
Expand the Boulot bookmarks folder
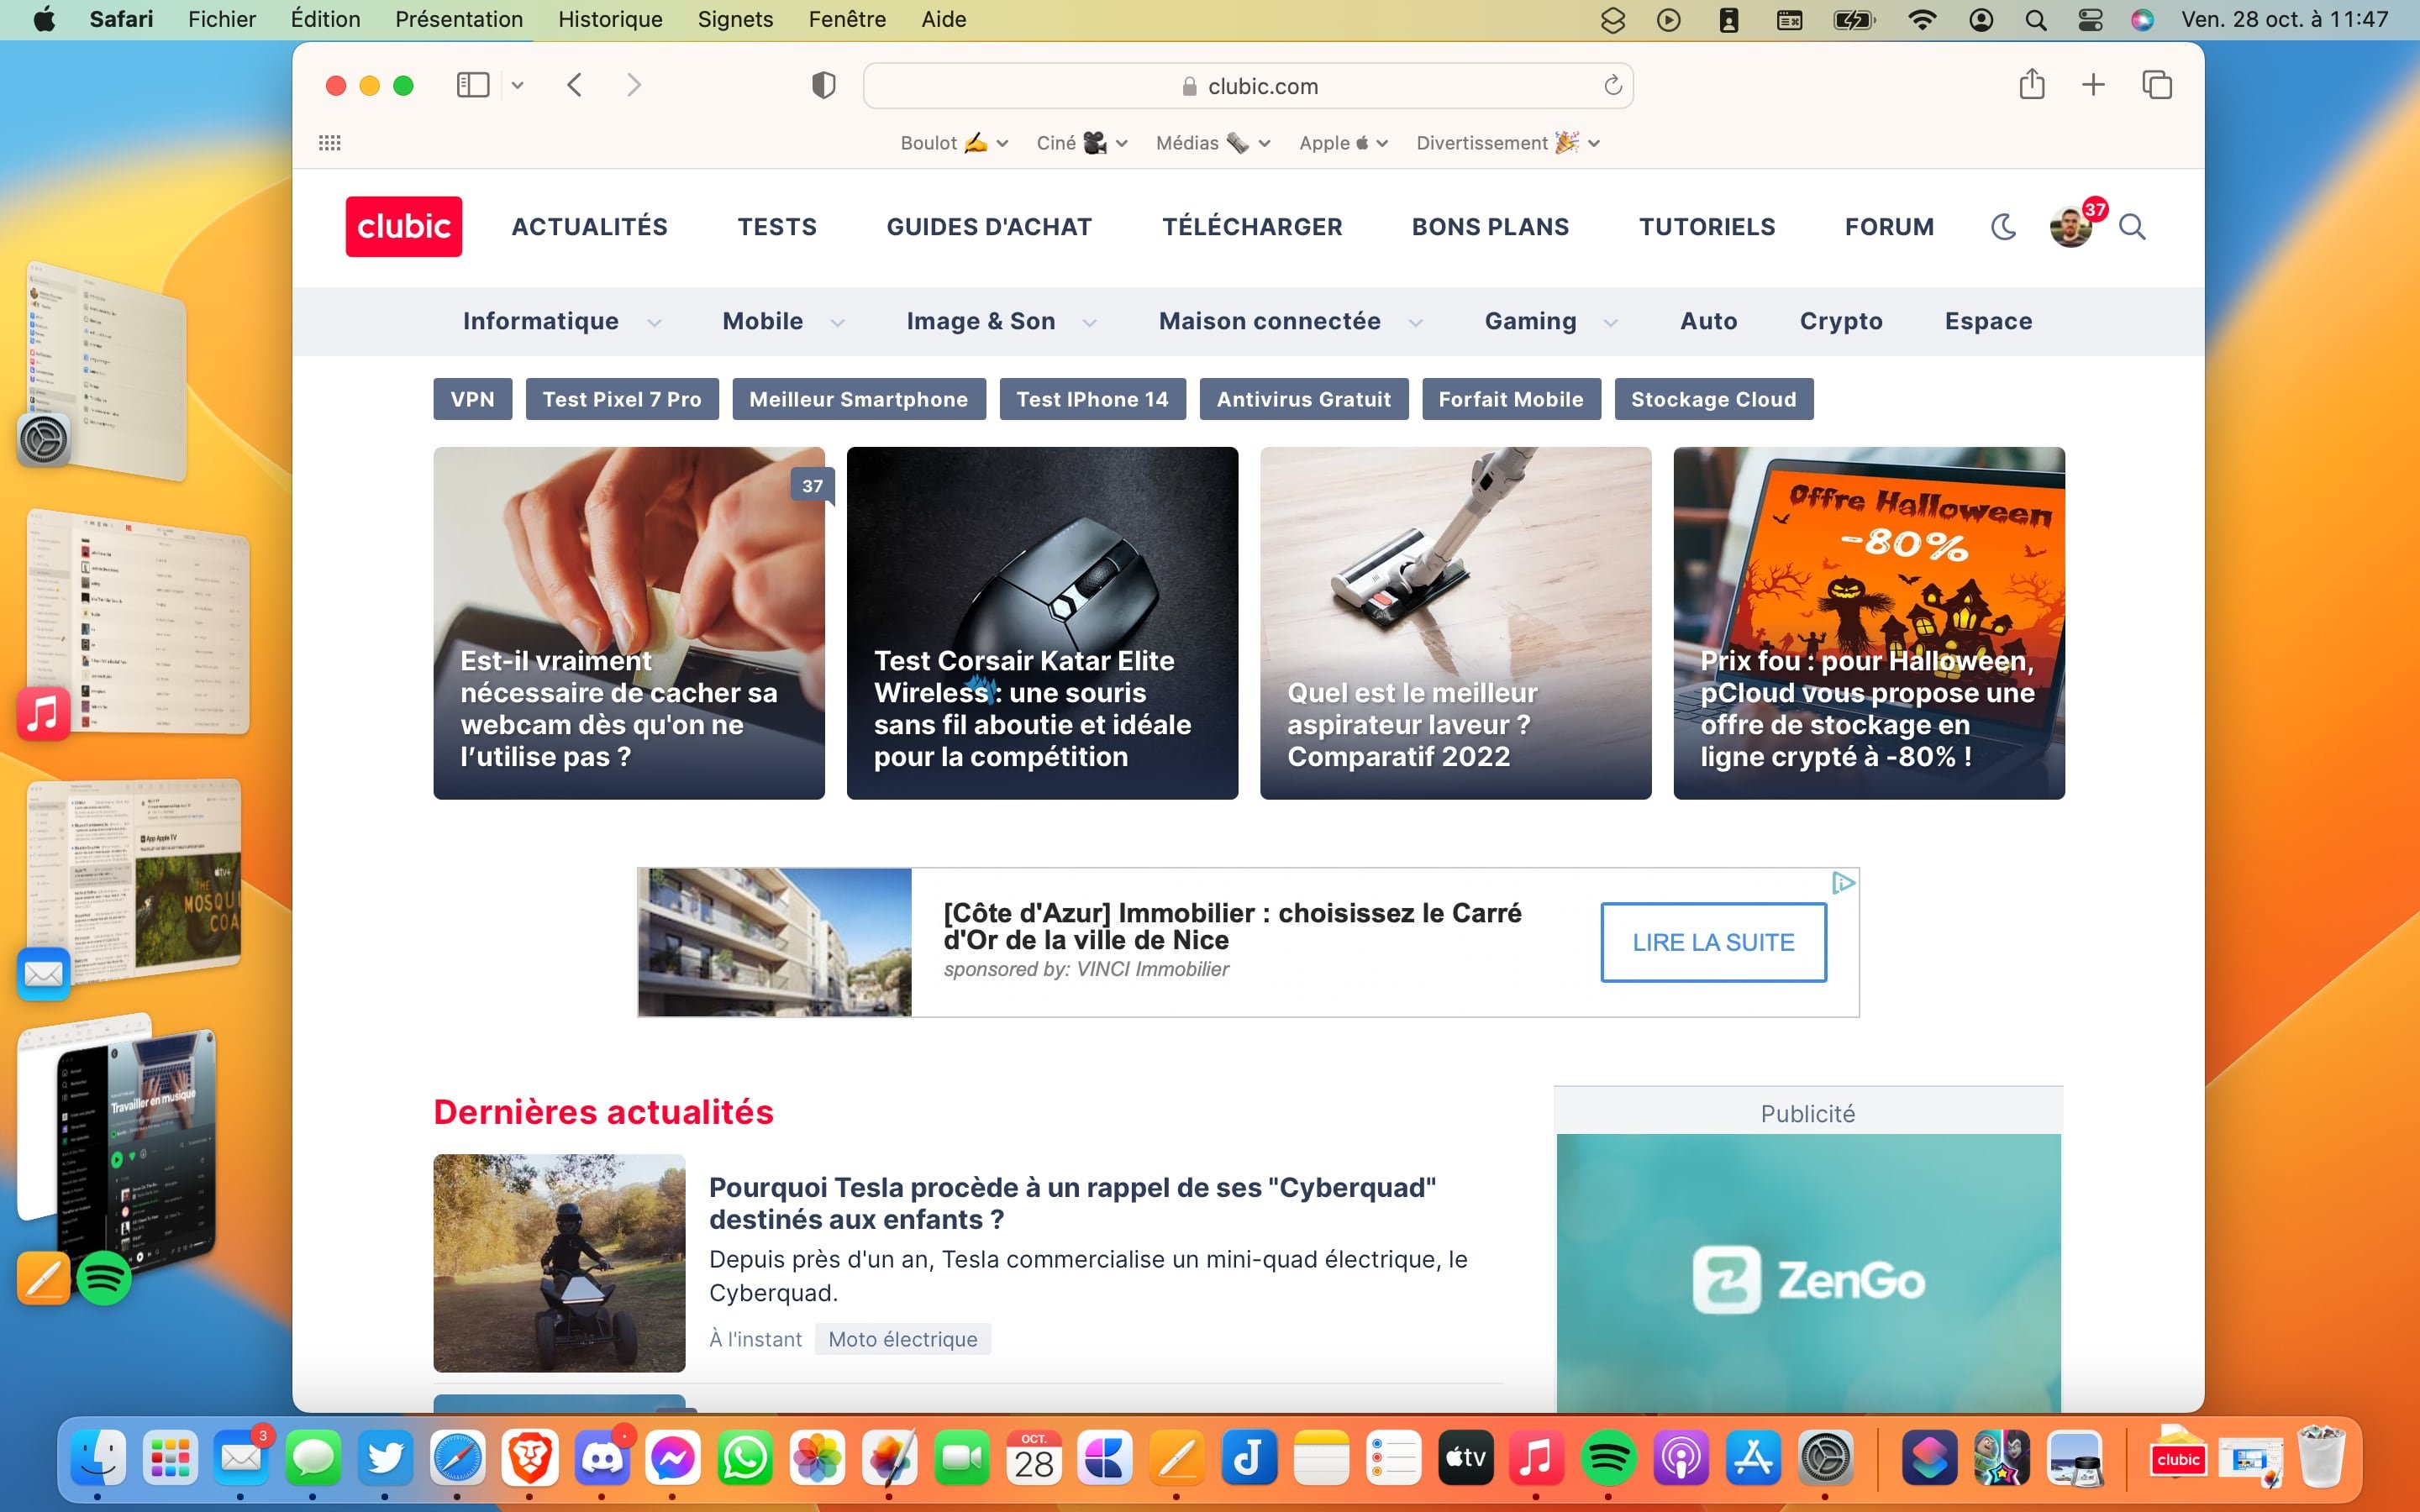[x=954, y=143]
